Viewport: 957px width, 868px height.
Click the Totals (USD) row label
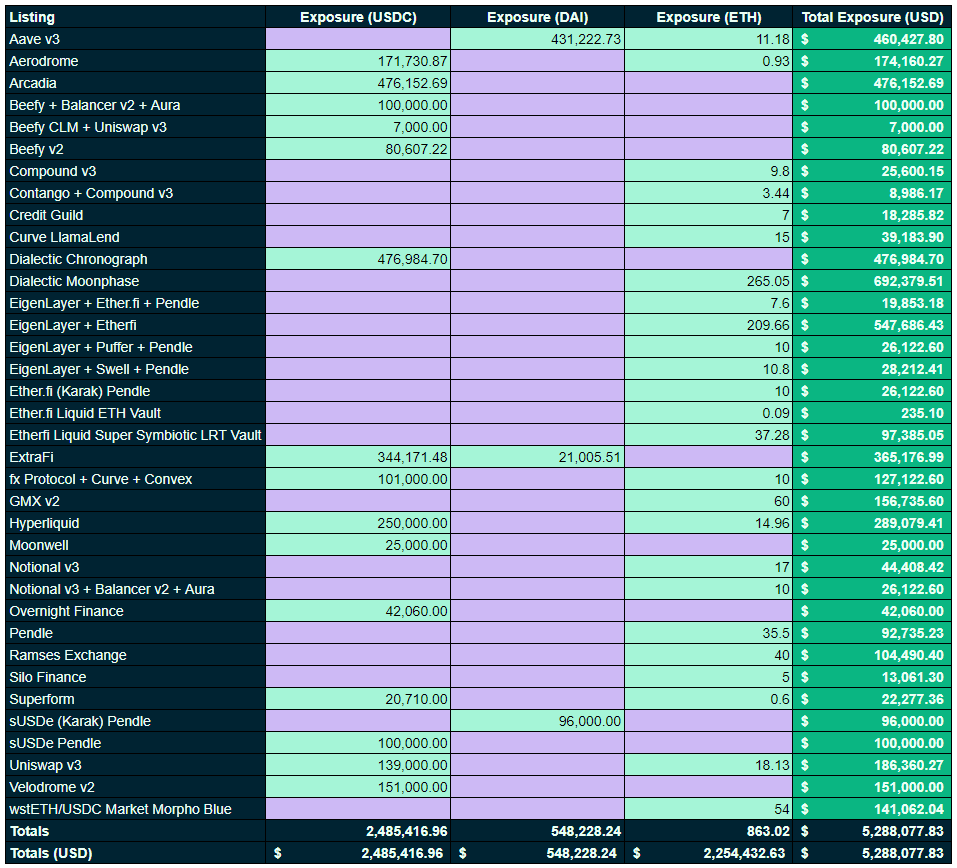click(135, 852)
